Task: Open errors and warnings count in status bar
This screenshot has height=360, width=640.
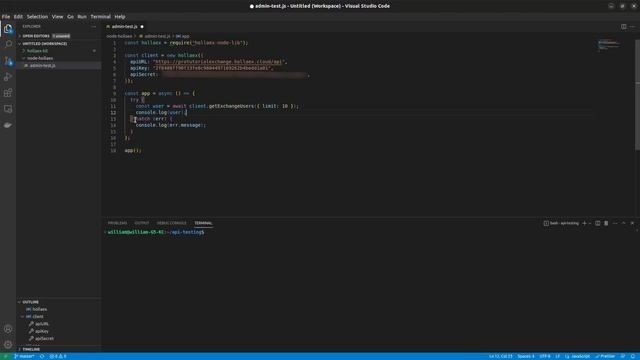Action: (x=58, y=356)
